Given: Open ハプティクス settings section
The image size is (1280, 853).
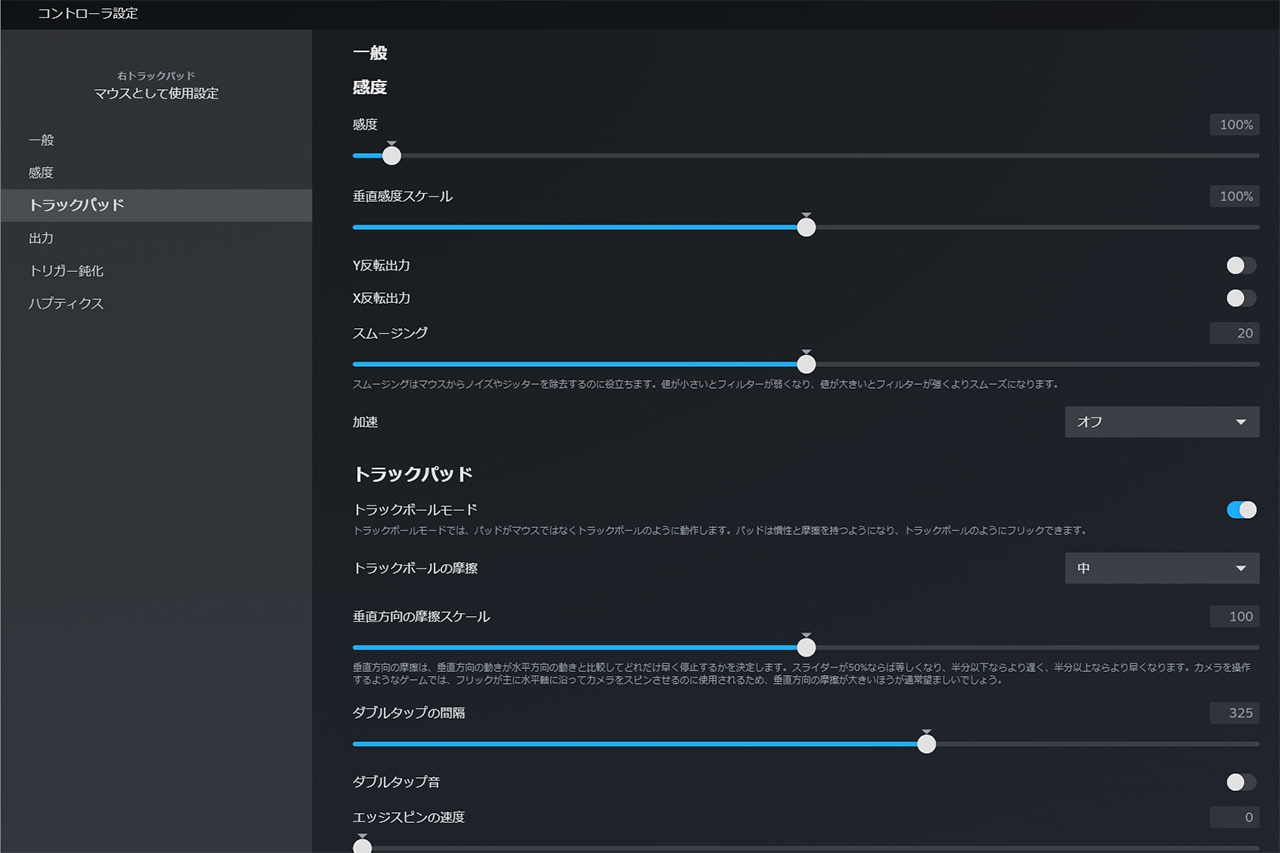Looking at the screenshot, I should [x=66, y=304].
